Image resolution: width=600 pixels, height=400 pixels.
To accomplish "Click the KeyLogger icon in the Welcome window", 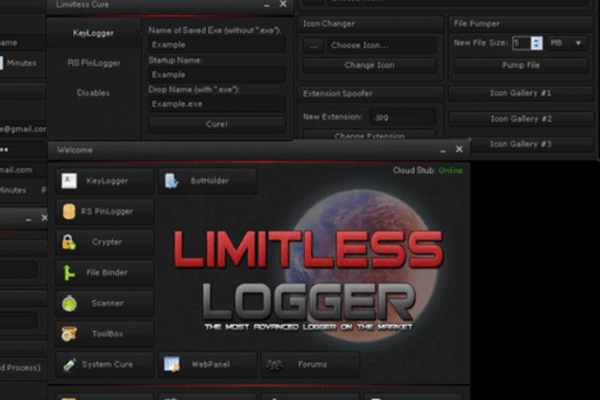I will 69,181.
